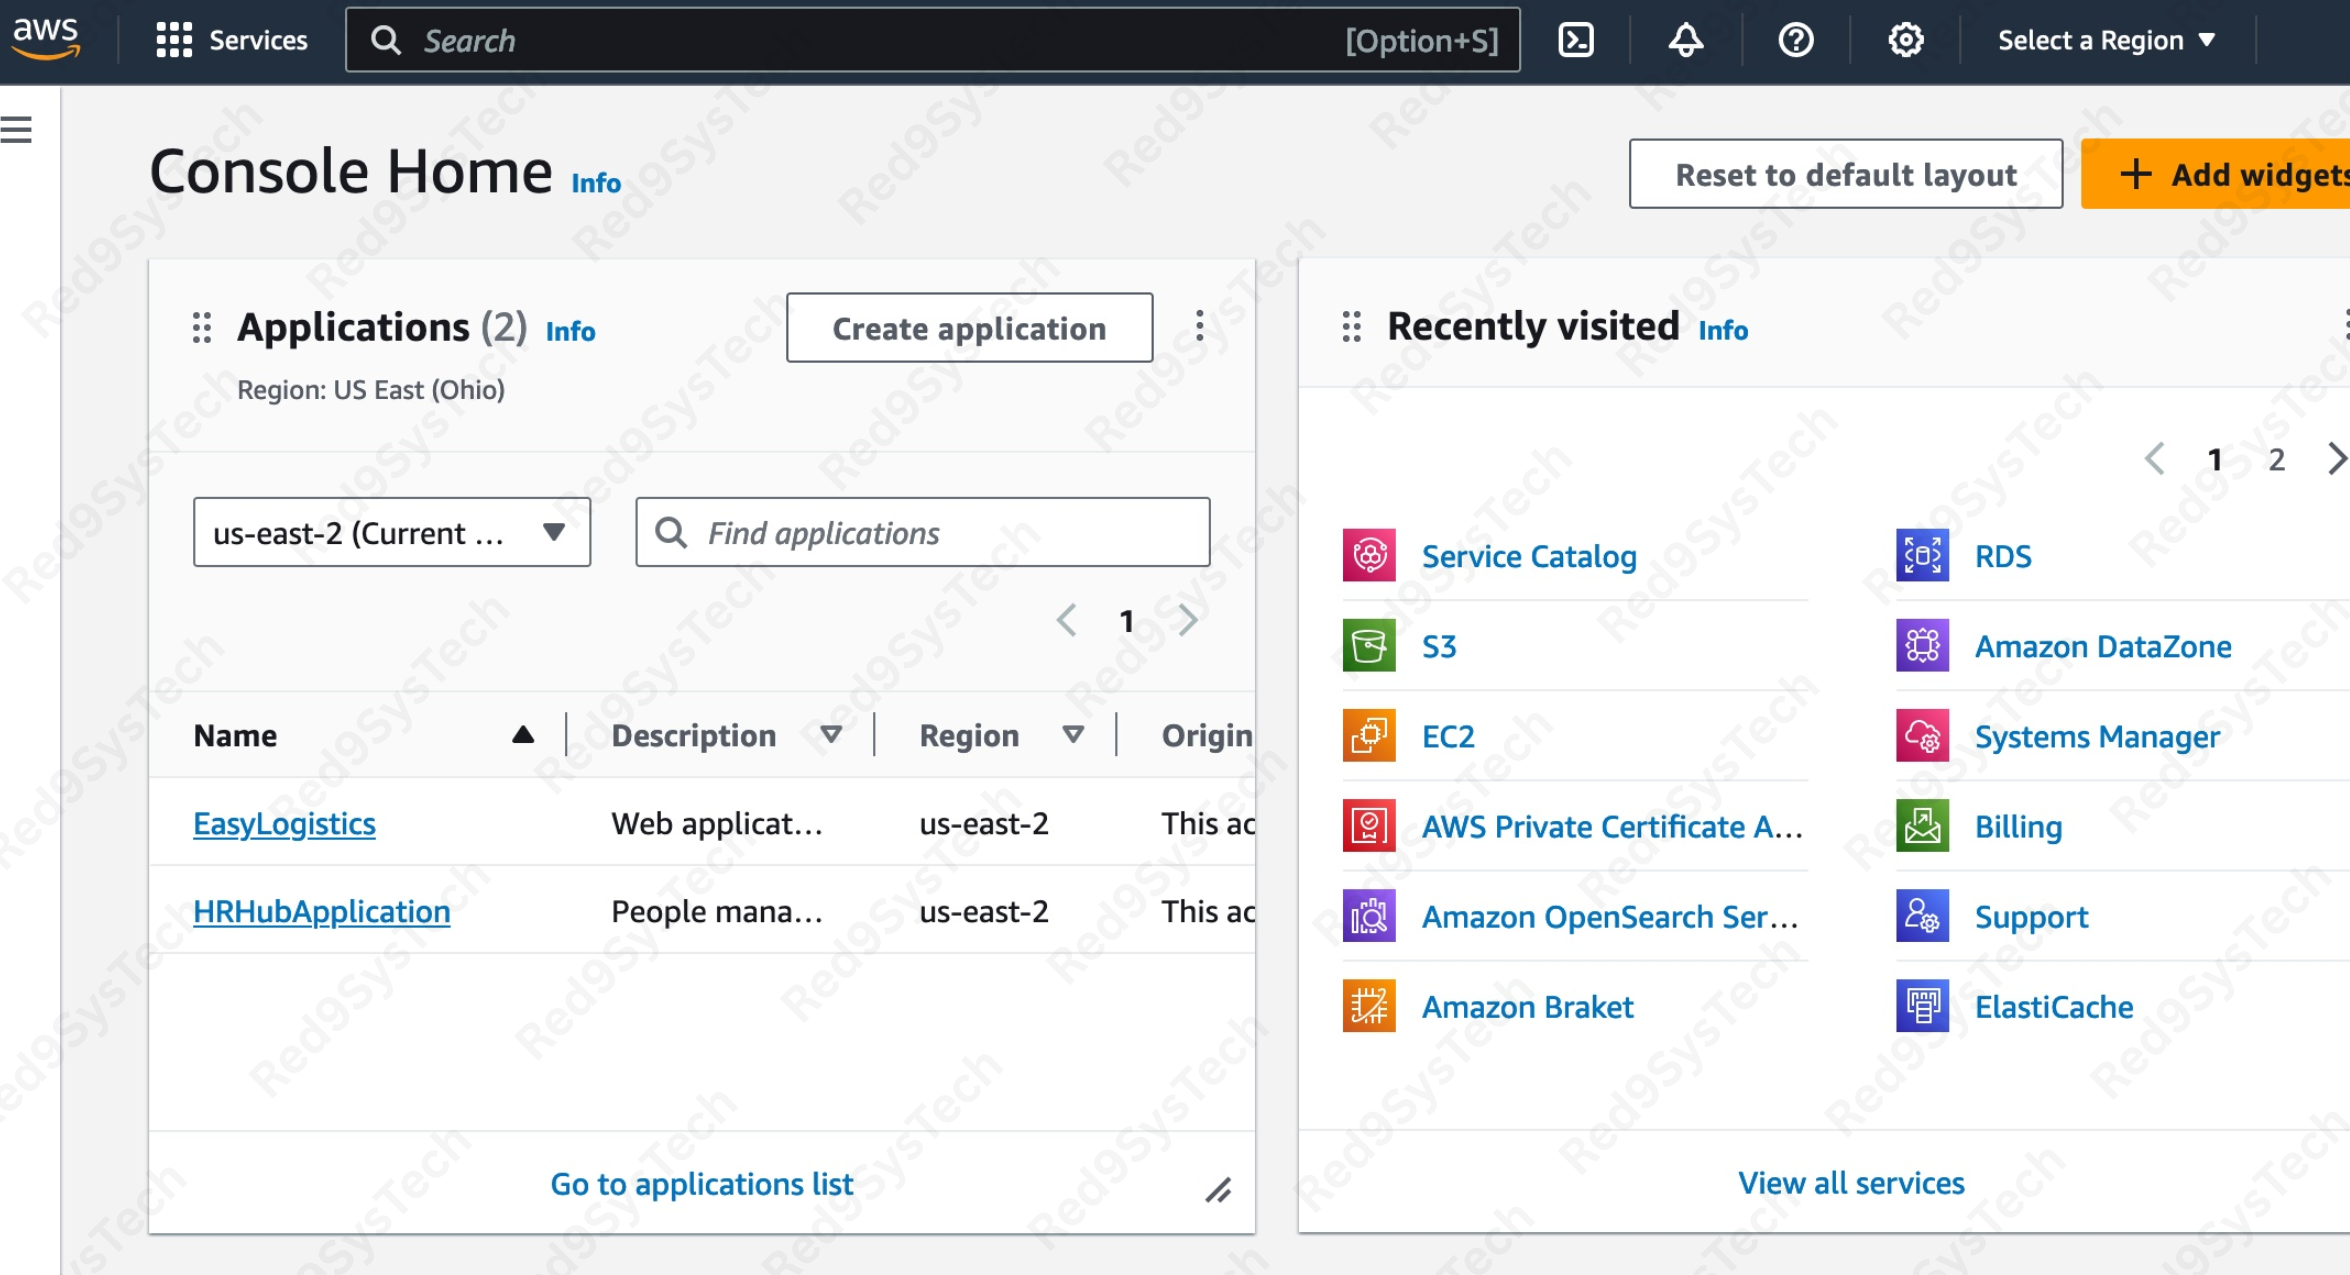This screenshot has height=1275, width=2350.
Task: Select page 1 of Recently visited
Action: coord(2215,460)
